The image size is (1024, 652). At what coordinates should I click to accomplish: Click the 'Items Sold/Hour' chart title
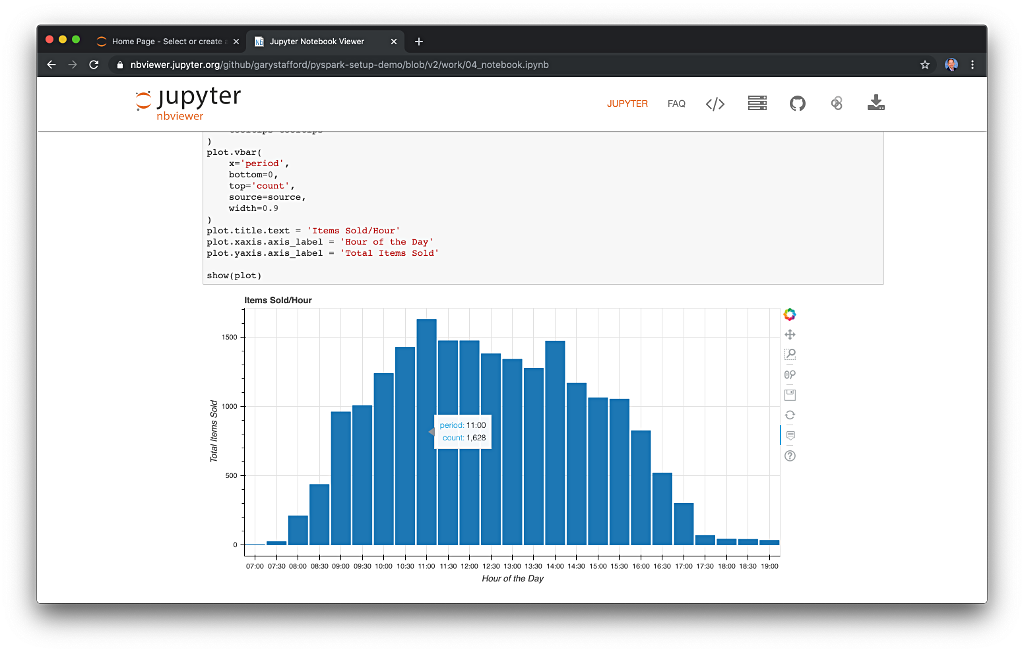pyautogui.click(x=278, y=300)
